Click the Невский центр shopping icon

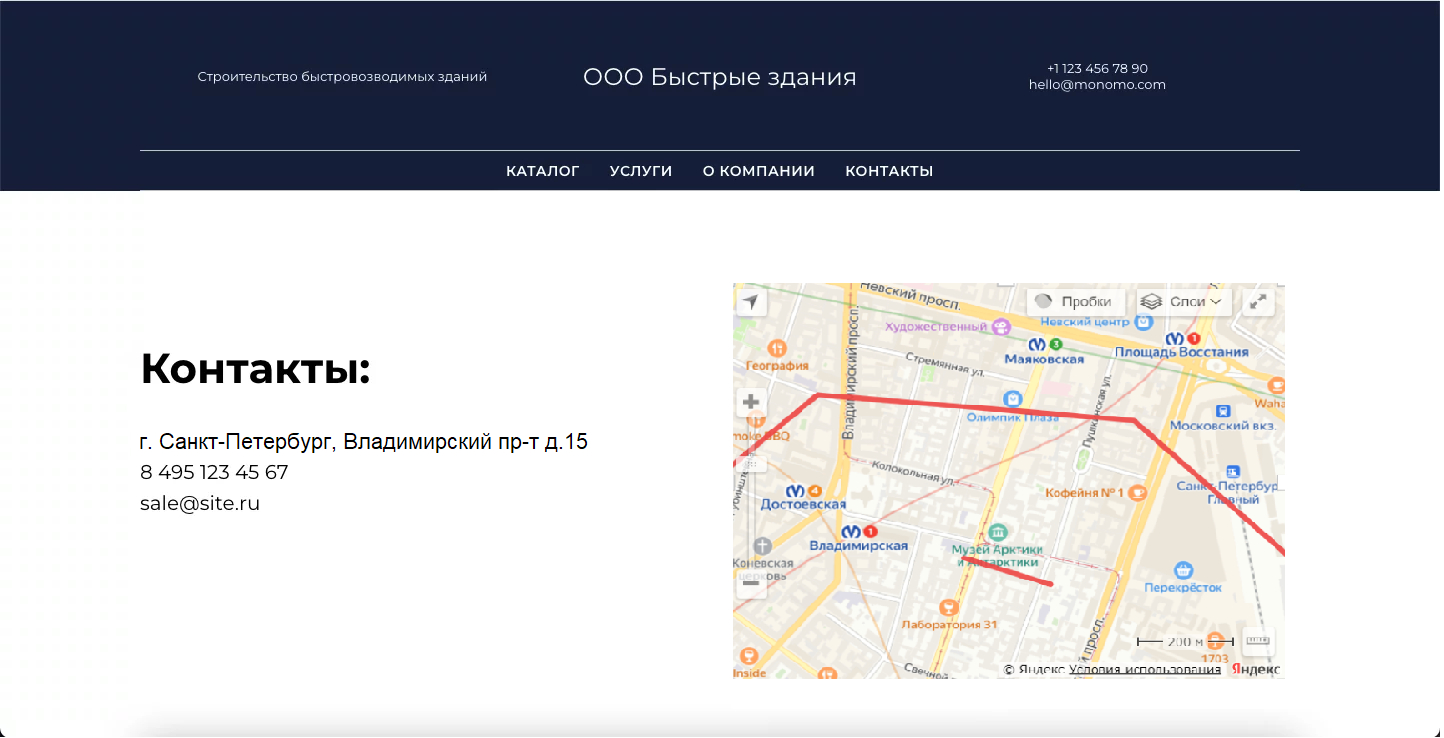point(1142,322)
